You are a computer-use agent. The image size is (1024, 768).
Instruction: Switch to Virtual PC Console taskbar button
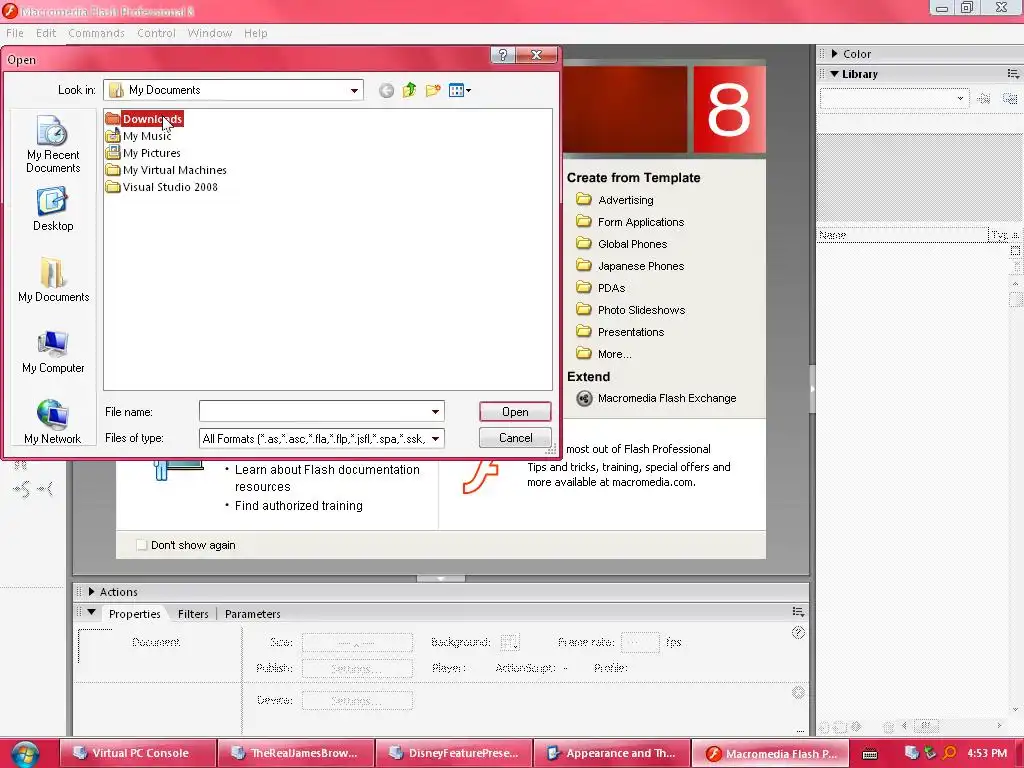click(138, 753)
